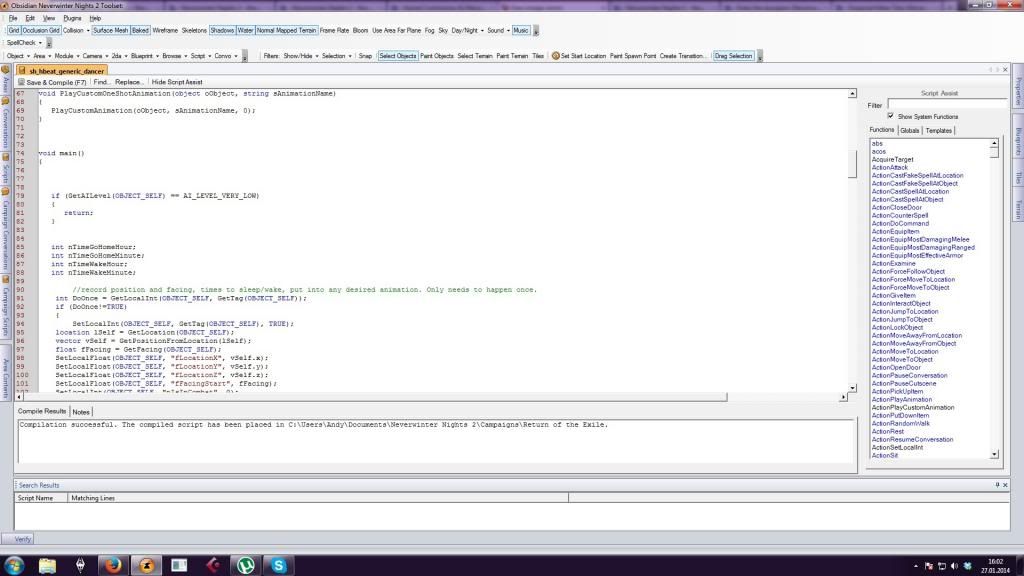The image size is (1024, 576).
Task: Open Firefox from the taskbar
Action: click(113, 565)
